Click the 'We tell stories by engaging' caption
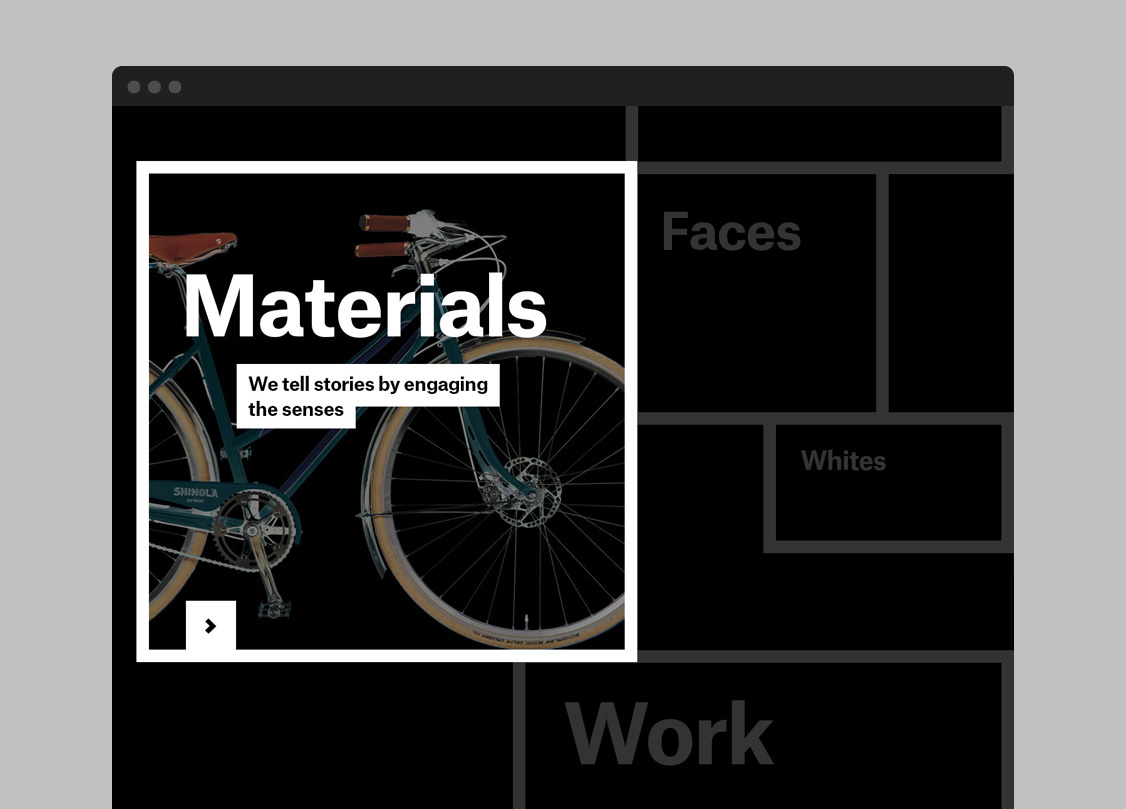Image resolution: width=1126 pixels, height=809 pixels. (367, 385)
